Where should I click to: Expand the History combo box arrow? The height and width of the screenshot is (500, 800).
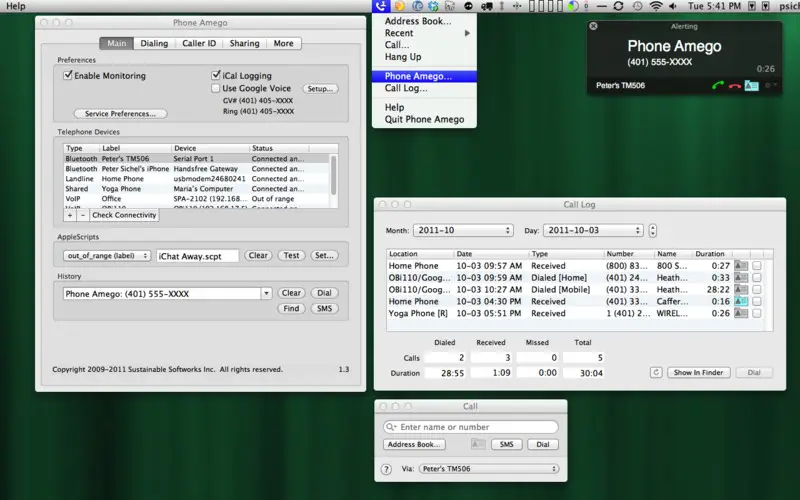click(x=266, y=293)
